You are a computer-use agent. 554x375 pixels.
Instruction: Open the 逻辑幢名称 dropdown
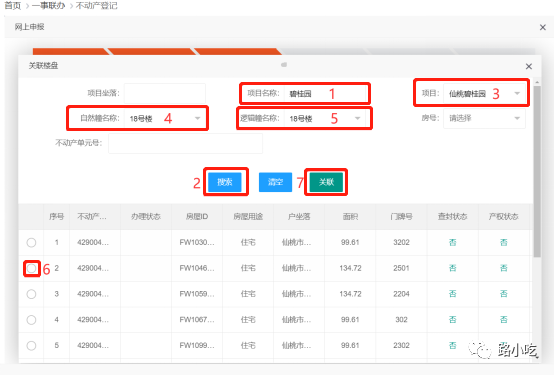pos(325,118)
